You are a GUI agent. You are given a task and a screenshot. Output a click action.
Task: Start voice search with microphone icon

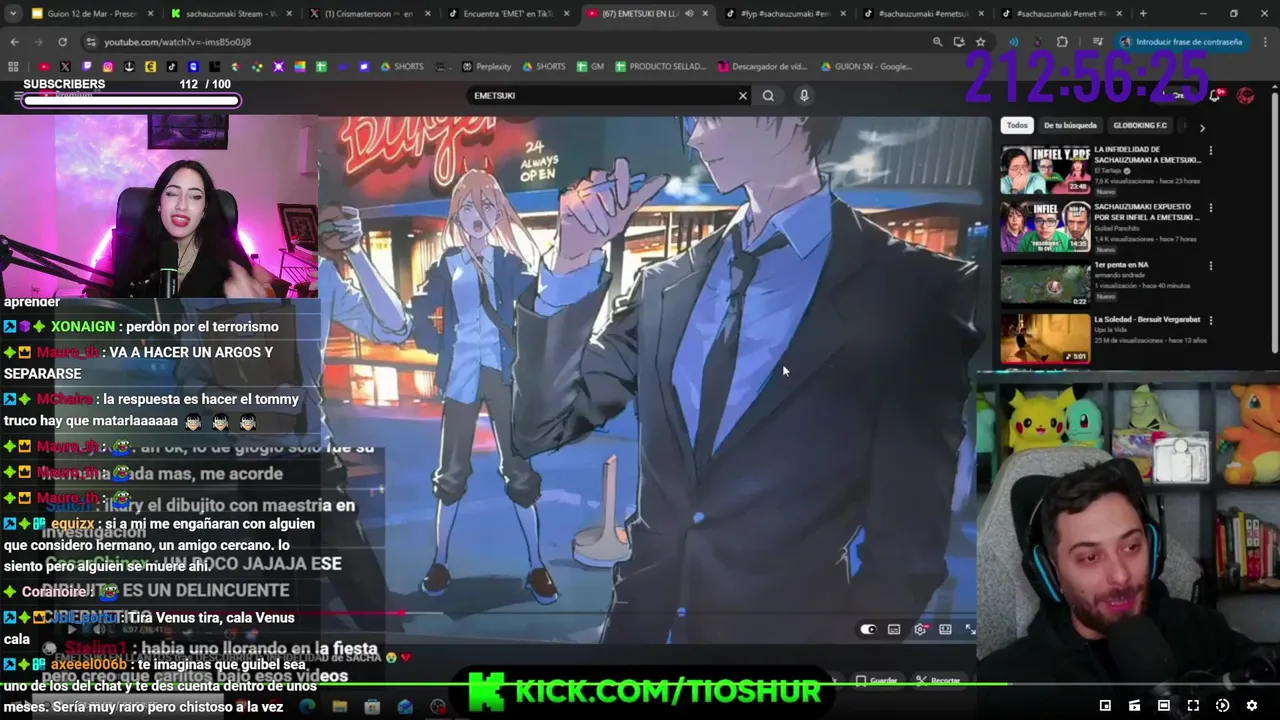coord(804,96)
